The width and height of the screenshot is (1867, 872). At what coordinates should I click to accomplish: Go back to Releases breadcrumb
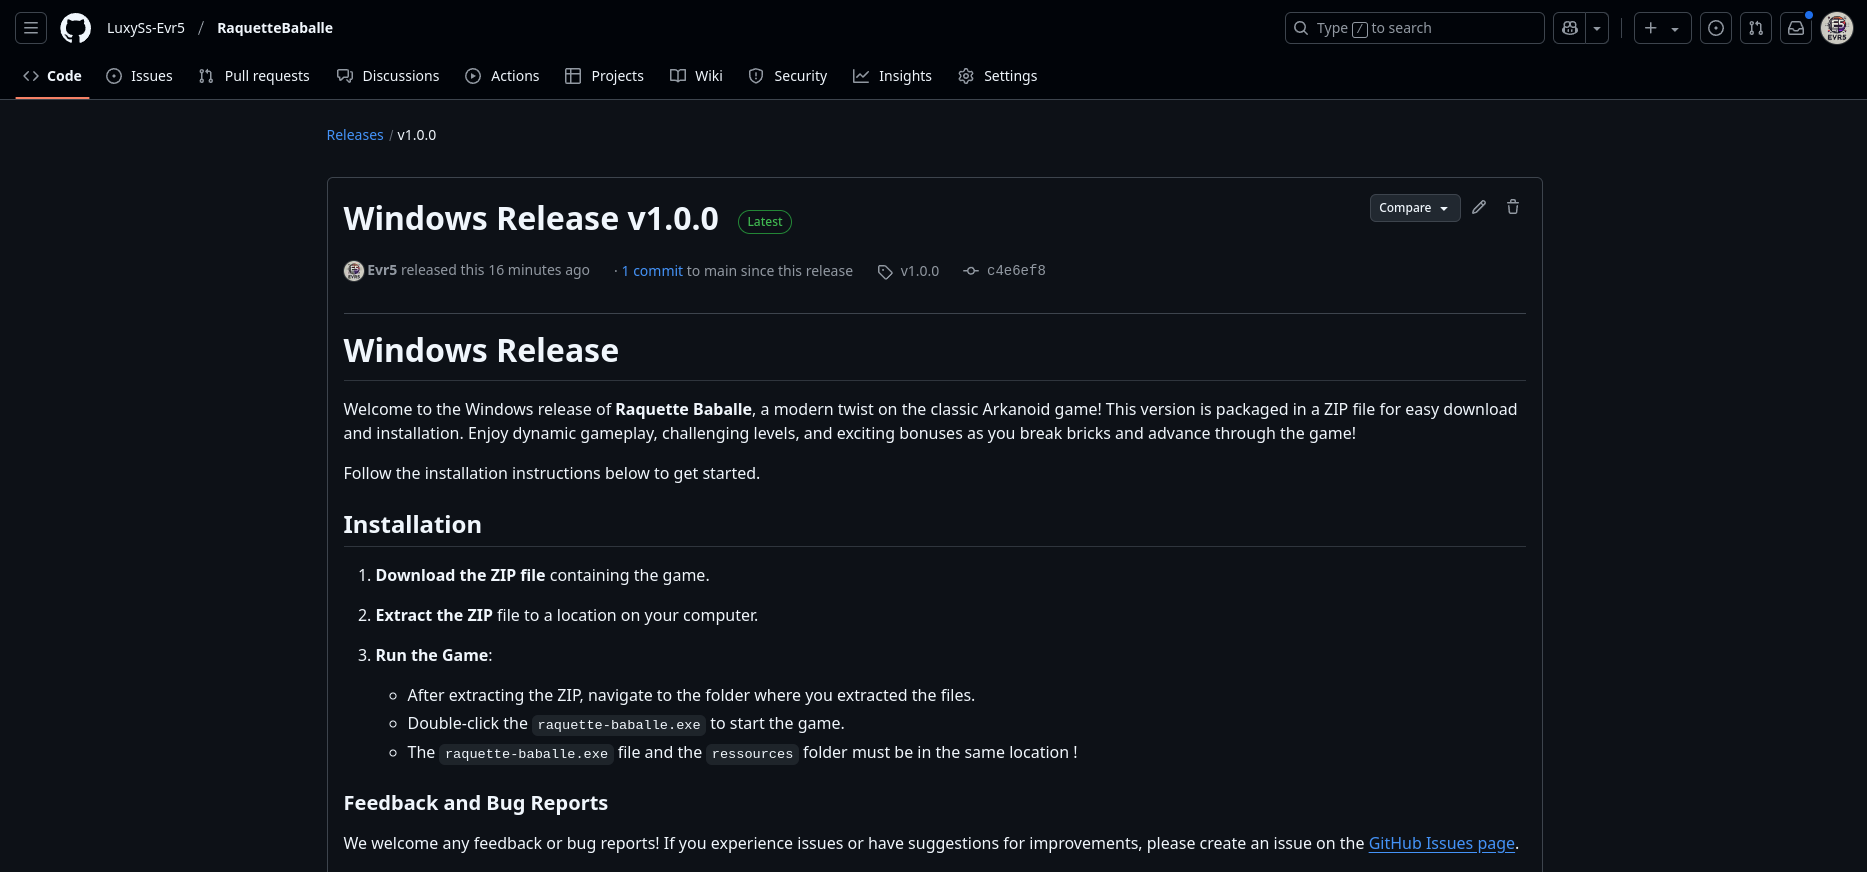click(355, 135)
